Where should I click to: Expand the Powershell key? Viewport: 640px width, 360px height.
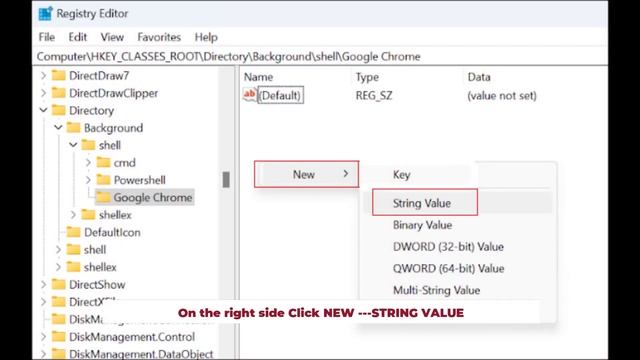click(88, 180)
